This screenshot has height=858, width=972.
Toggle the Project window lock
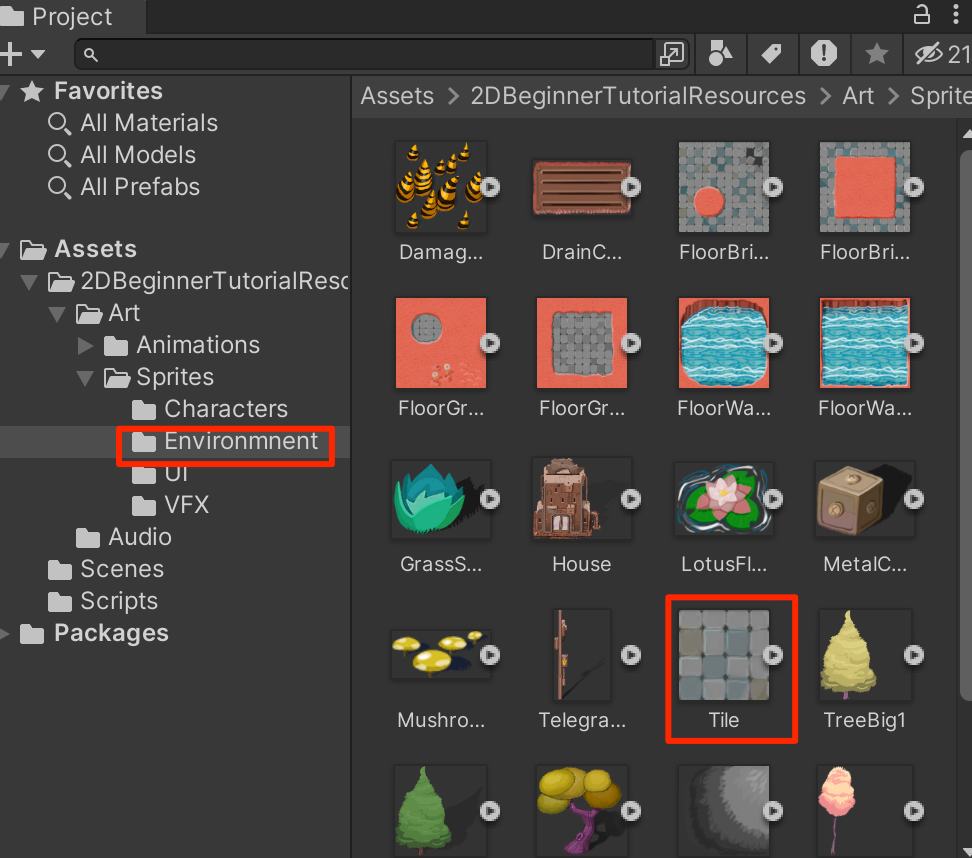[x=922, y=14]
